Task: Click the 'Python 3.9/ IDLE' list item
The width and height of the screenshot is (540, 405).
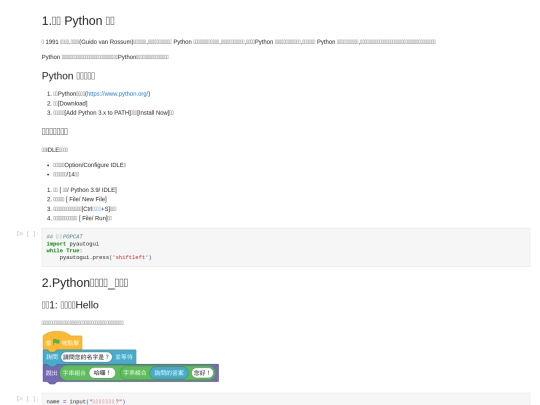Action: pyautogui.click(x=85, y=190)
